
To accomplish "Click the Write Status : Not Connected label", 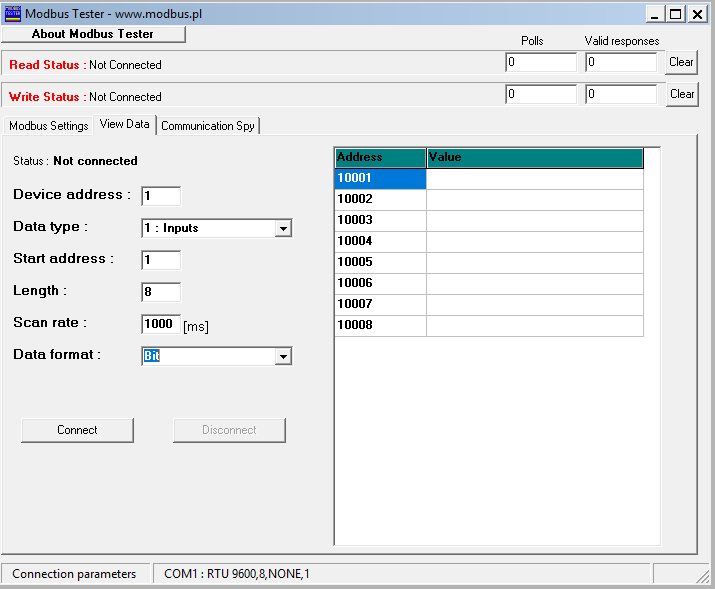I will pos(85,97).
